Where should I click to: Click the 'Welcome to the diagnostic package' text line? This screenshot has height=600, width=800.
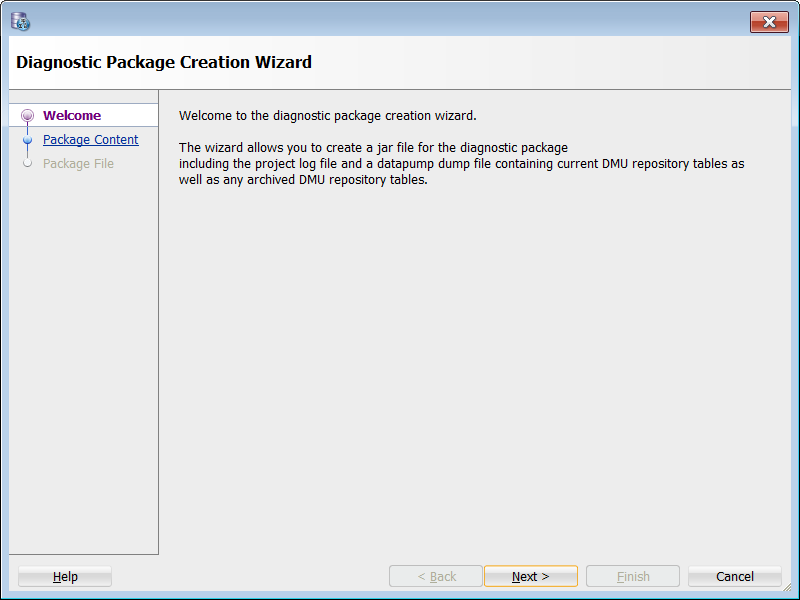327,115
